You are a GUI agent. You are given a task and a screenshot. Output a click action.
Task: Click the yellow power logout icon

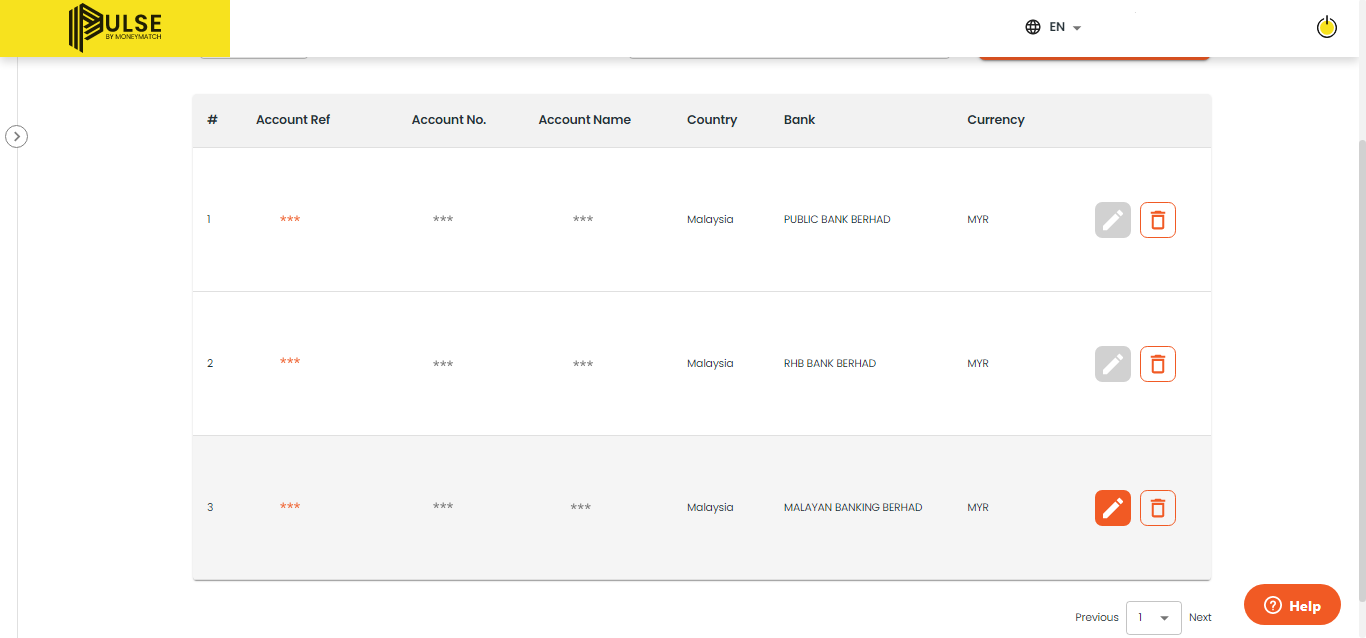pos(1327,27)
